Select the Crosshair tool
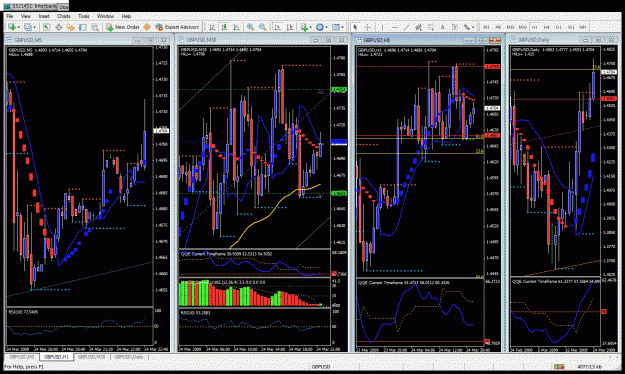This screenshot has height=374, width=625. pyautogui.click(x=368, y=27)
